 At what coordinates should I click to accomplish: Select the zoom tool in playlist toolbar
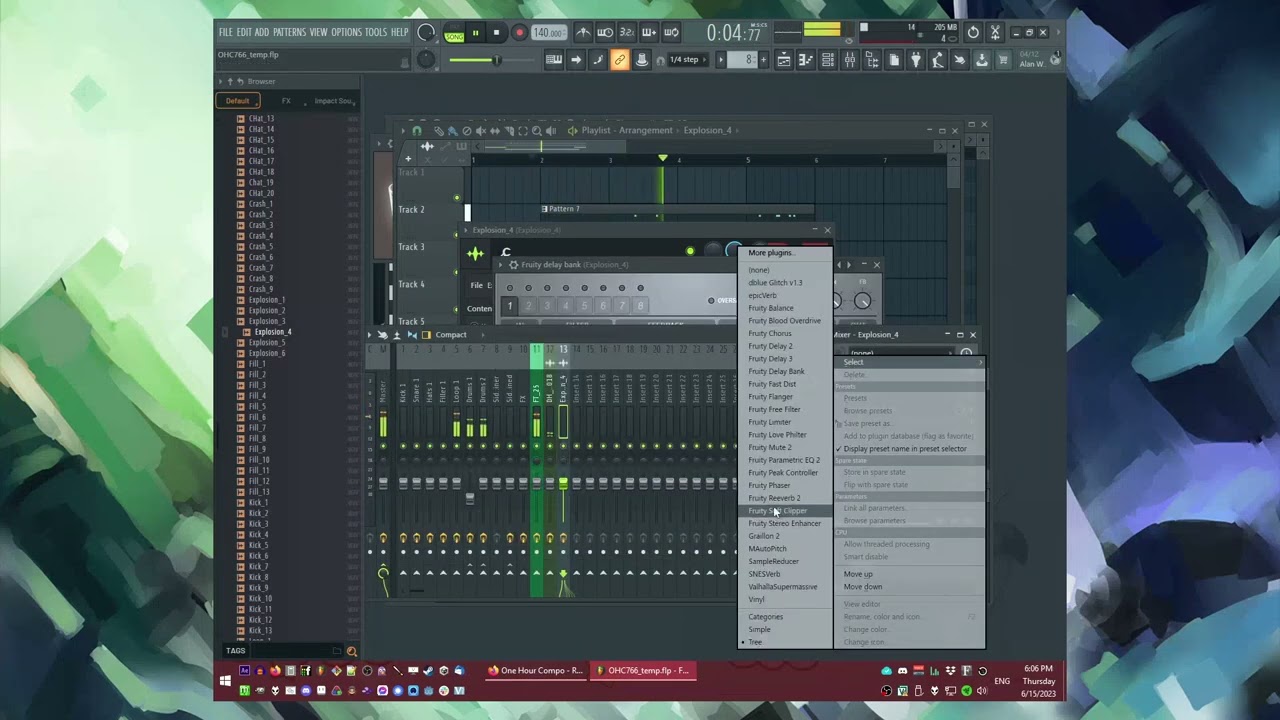point(537,131)
